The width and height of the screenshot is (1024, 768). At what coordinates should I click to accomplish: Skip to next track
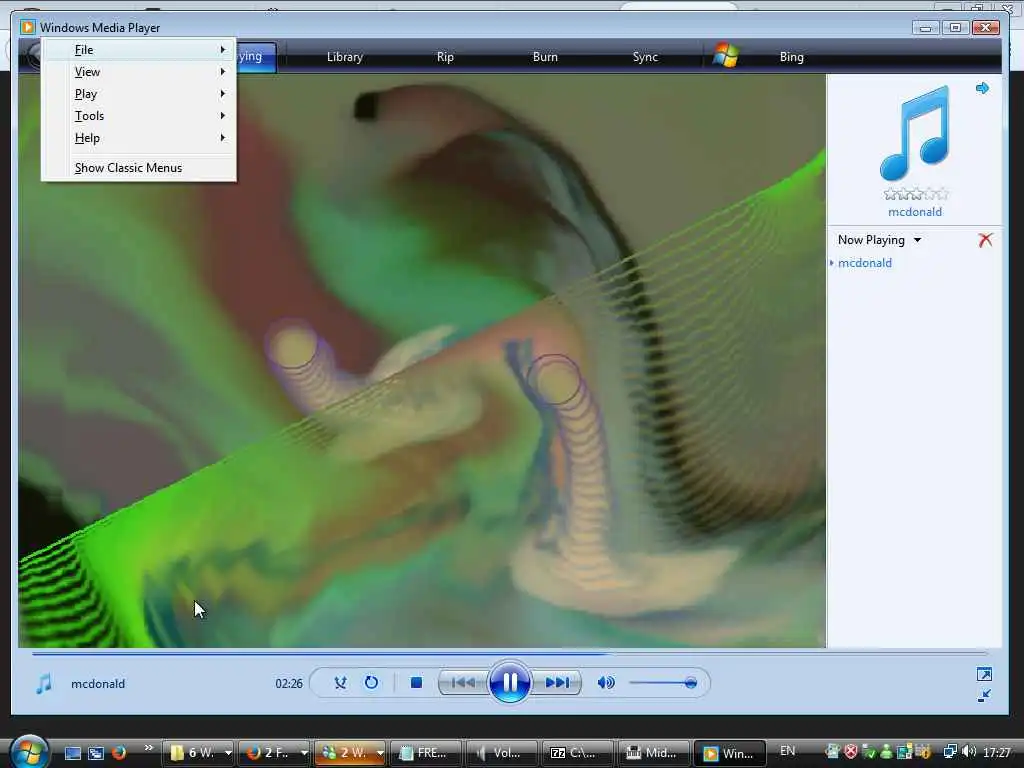[x=556, y=683]
